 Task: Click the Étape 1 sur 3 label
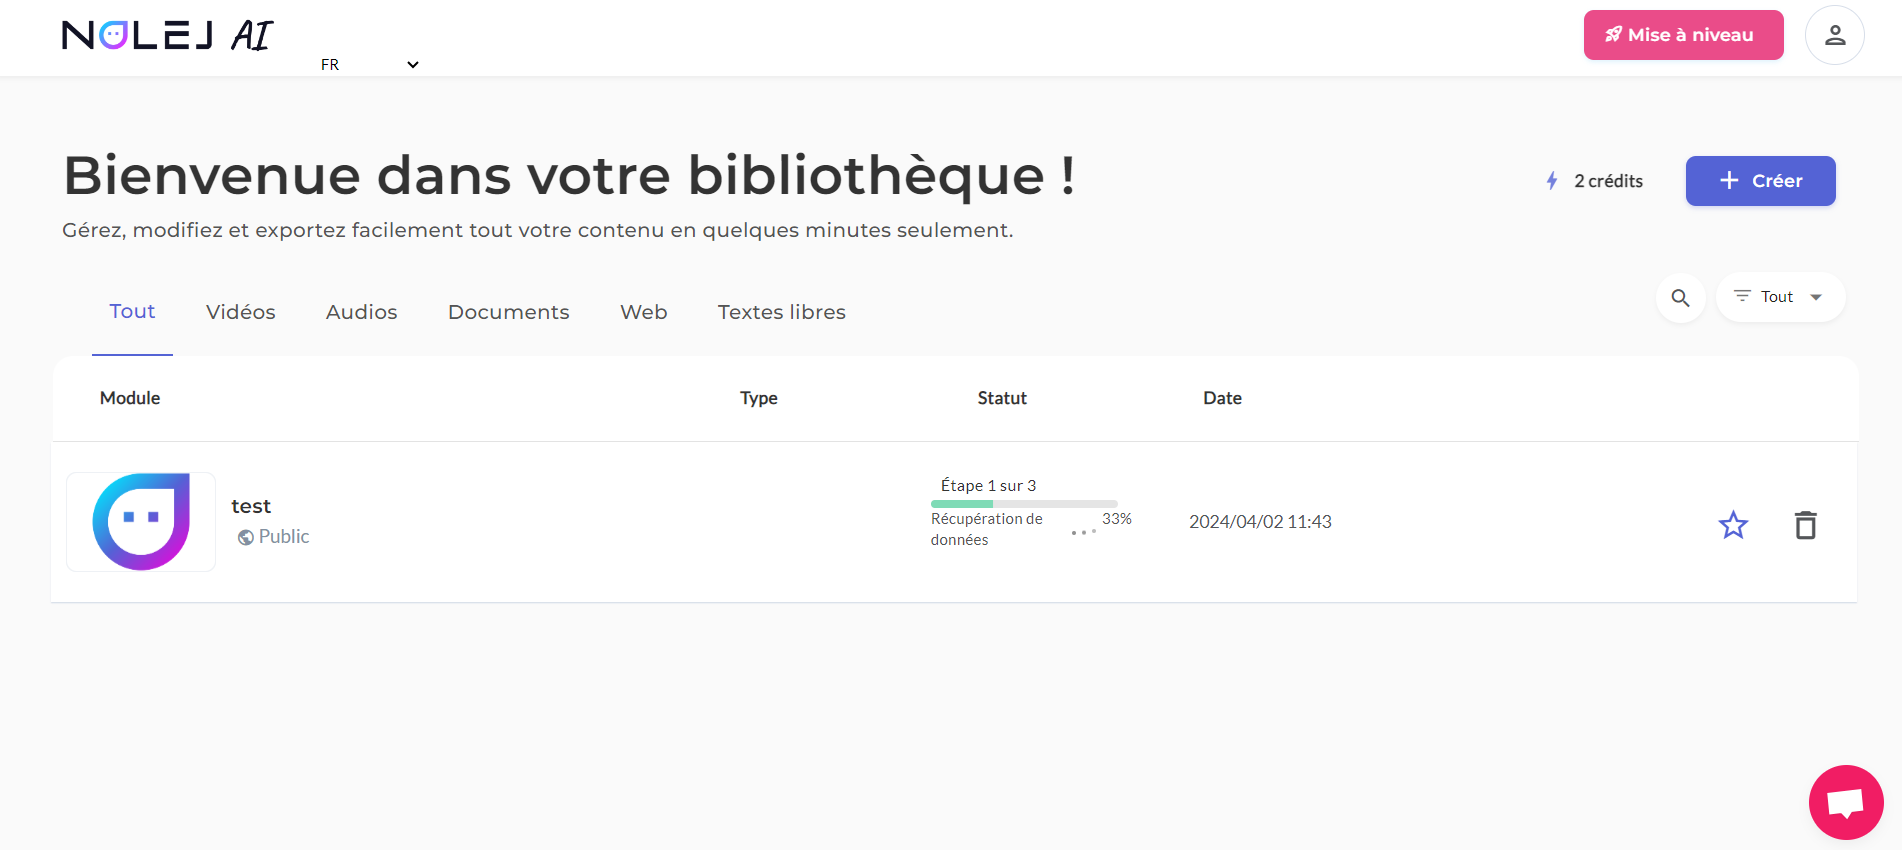[x=988, y=486]
